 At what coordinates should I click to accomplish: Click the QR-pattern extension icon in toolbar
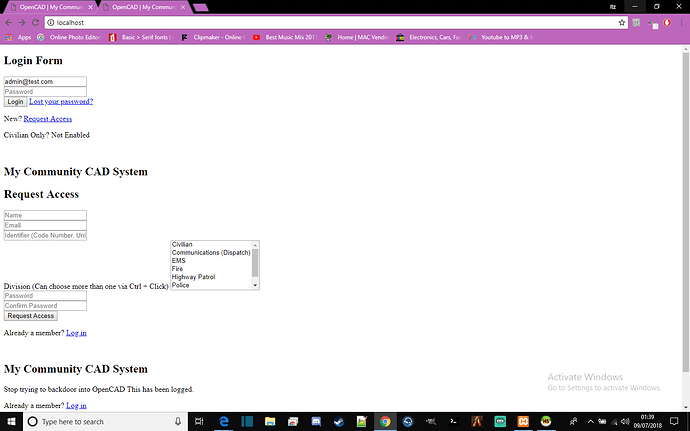click(x=636, y=22)
